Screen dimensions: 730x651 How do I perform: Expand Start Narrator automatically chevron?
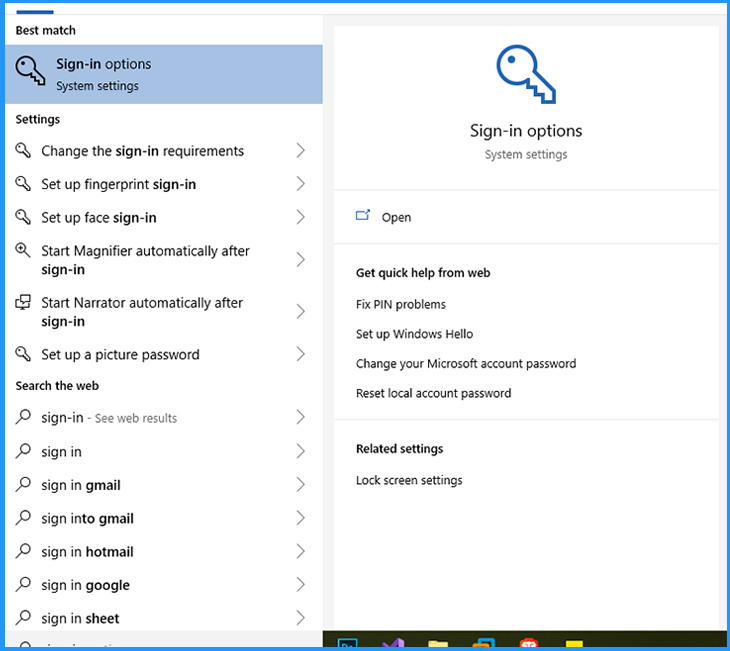(x=301, y=312)
